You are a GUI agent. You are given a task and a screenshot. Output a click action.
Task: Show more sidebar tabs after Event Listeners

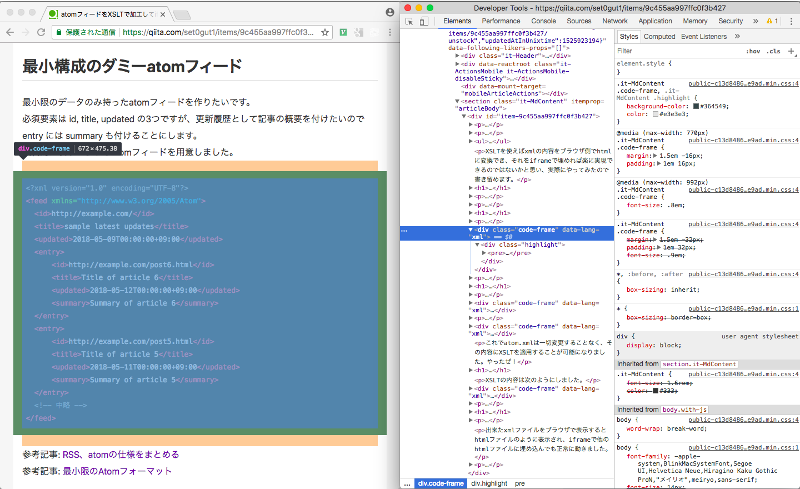click(737, 36)
